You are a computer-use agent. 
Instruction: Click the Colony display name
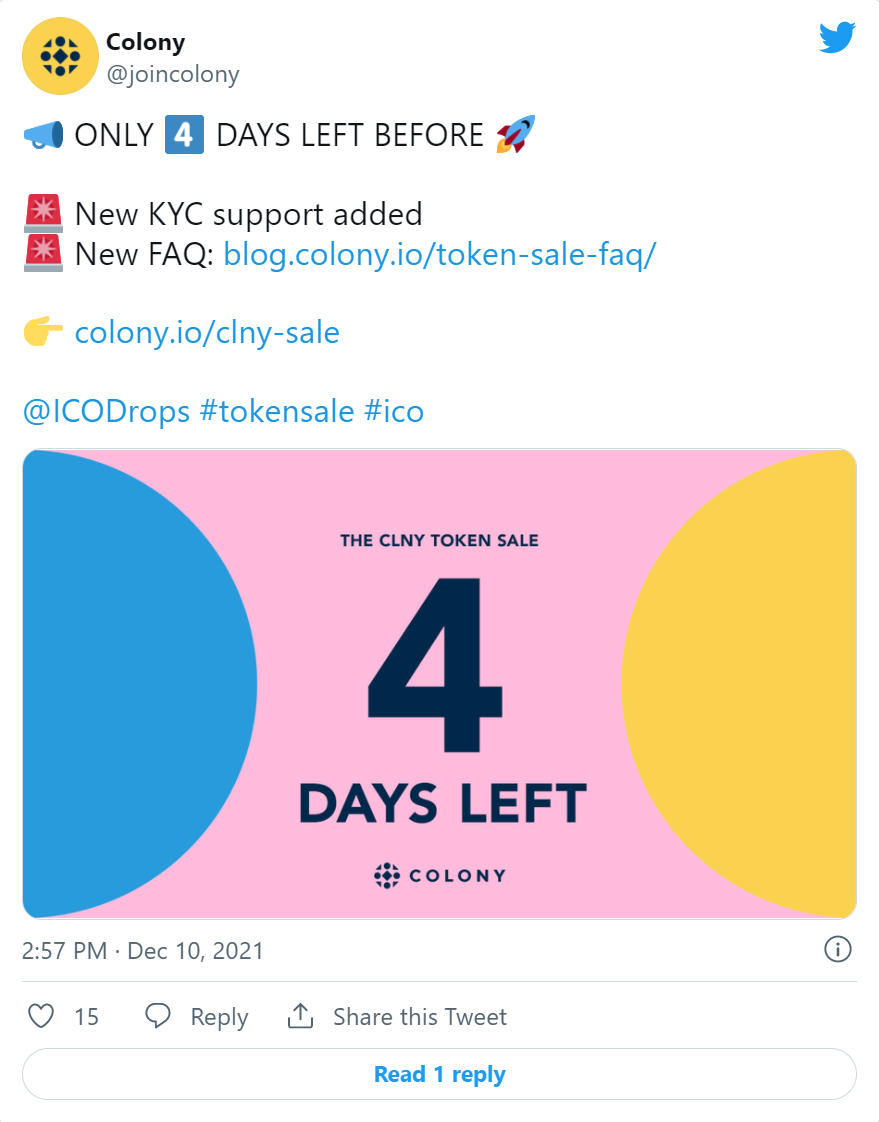point(145,42)
